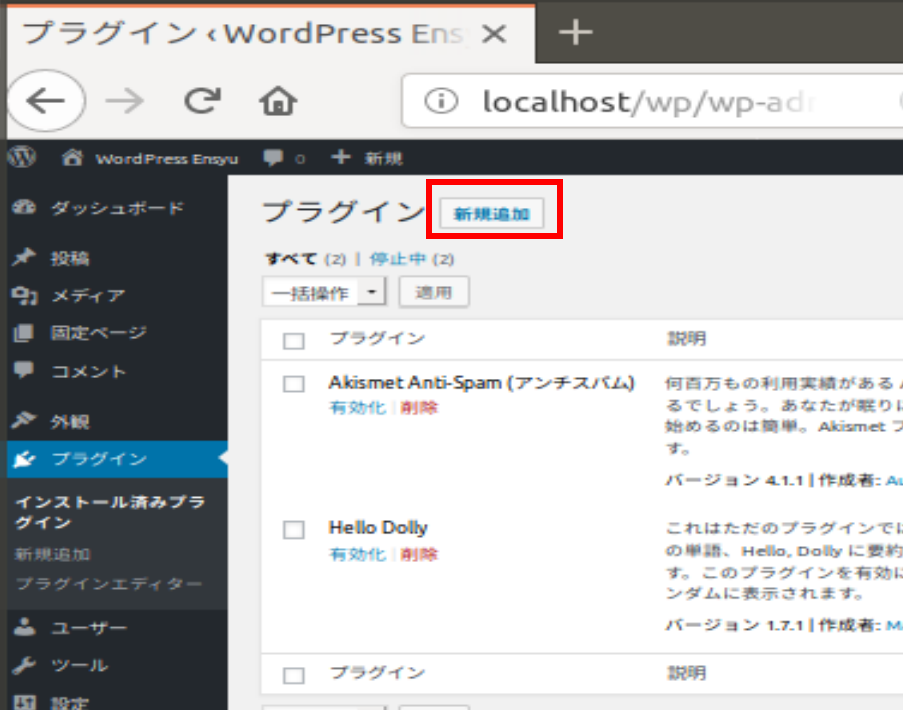903x710 pixels.
Task: Open 投稿 in the sidebar
Action: tap(117, 257)
